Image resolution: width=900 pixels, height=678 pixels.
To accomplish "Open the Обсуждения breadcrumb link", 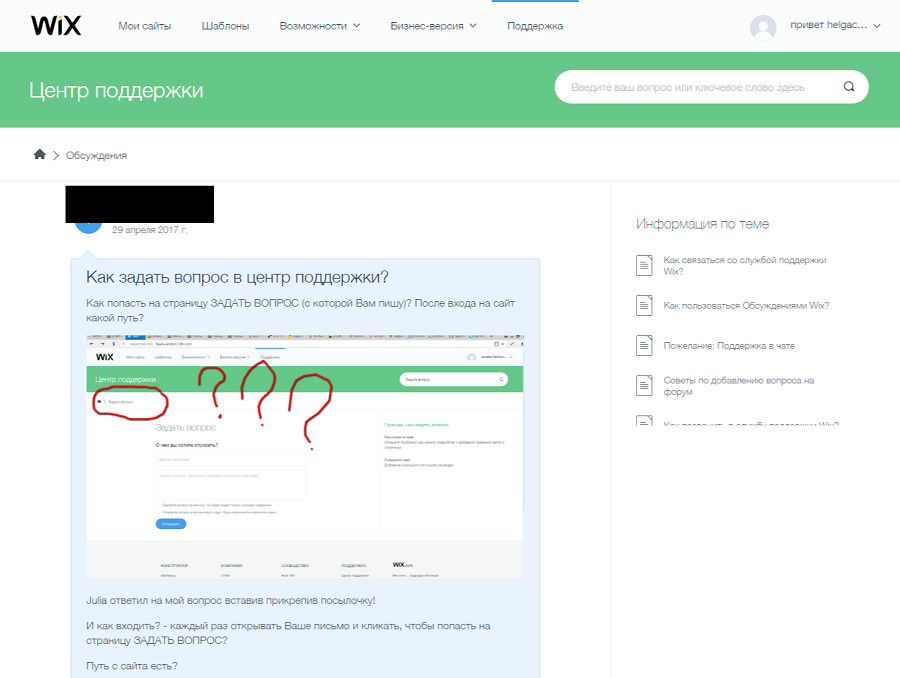I will tap(96, 155).
